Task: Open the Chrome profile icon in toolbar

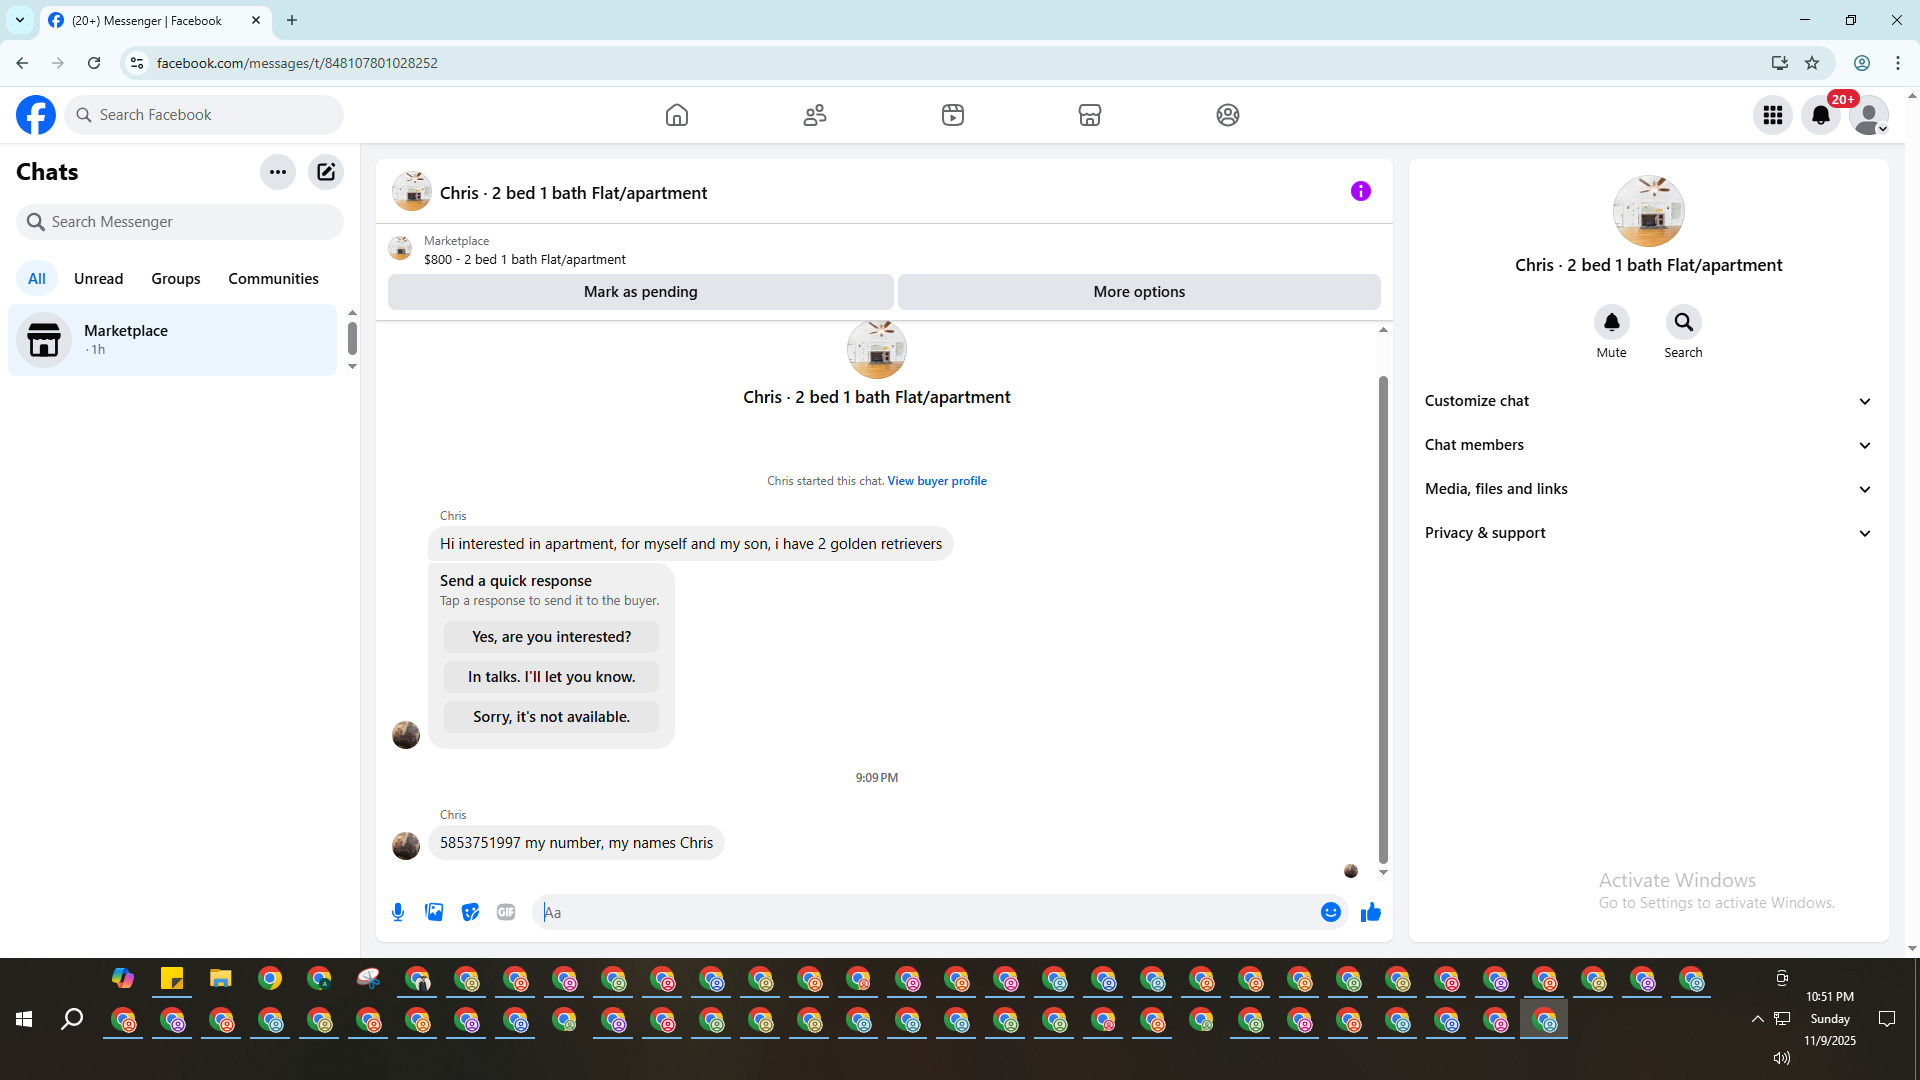Action: (x=1862, y=63)
